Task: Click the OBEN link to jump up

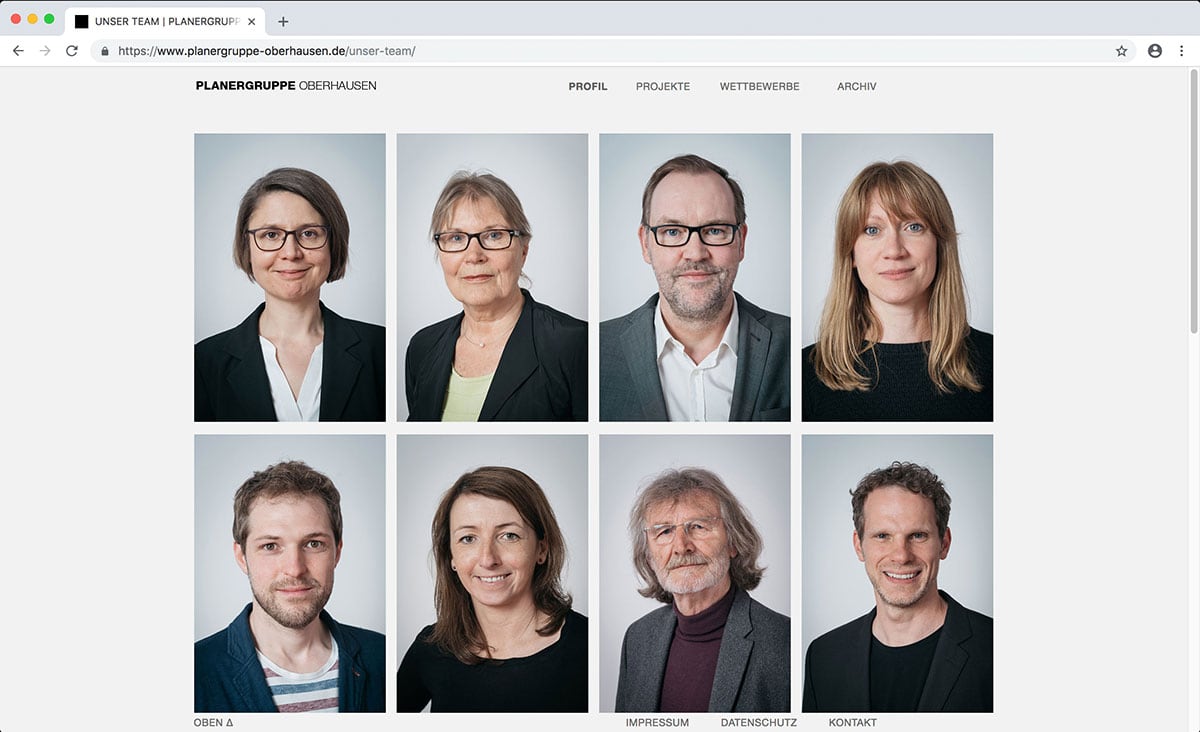Action: 213,723
